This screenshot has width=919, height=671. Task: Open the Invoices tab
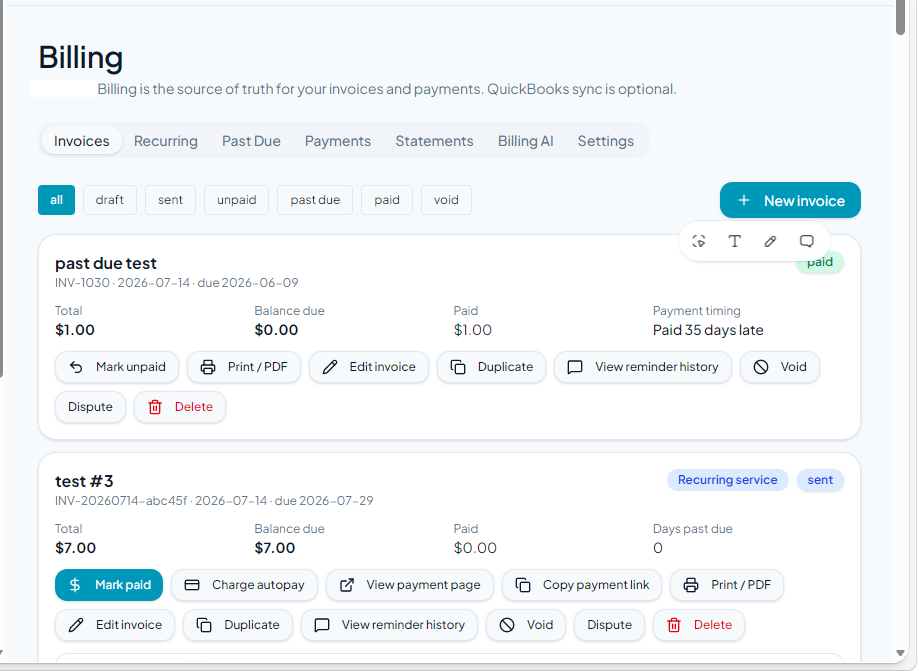[81, 141]
